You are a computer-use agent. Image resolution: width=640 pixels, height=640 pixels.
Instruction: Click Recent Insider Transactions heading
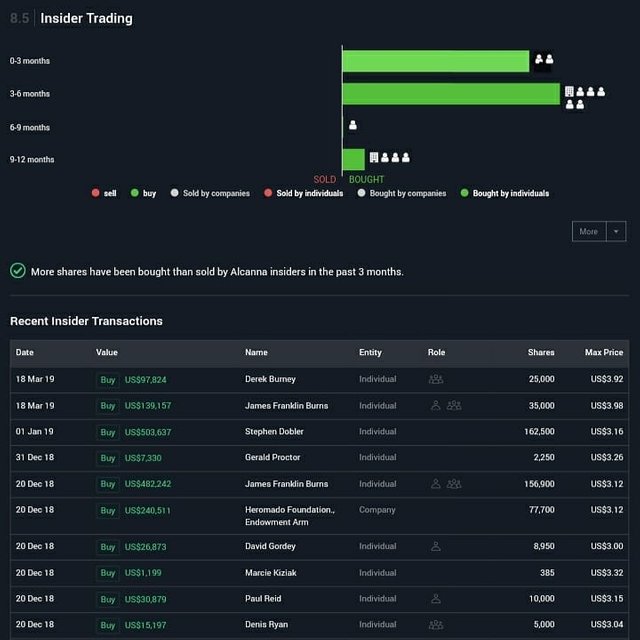86,321
